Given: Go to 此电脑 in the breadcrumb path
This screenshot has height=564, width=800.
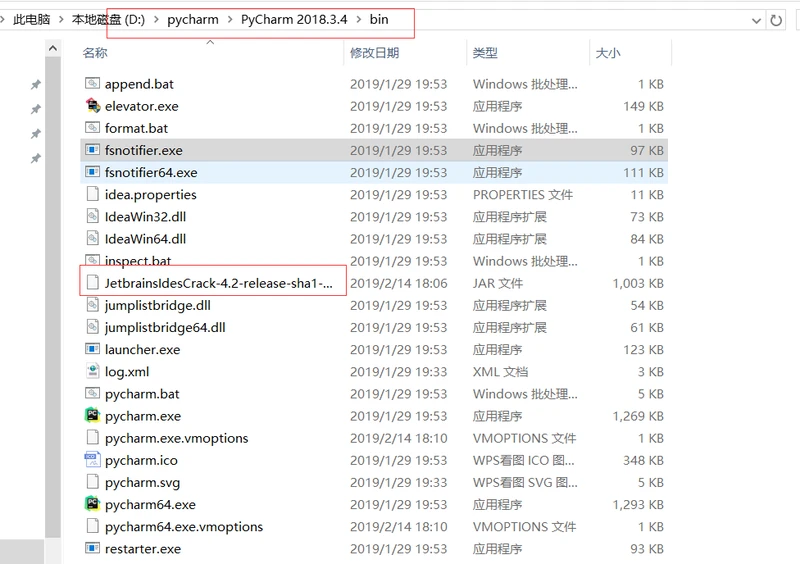Looking at the screenshot, I should 31,20.
